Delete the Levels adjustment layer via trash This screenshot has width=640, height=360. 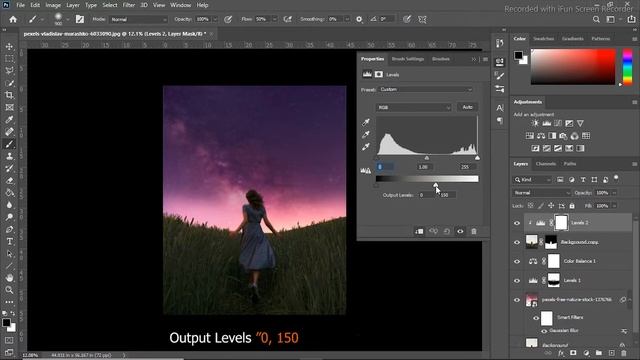coord(474,231)
